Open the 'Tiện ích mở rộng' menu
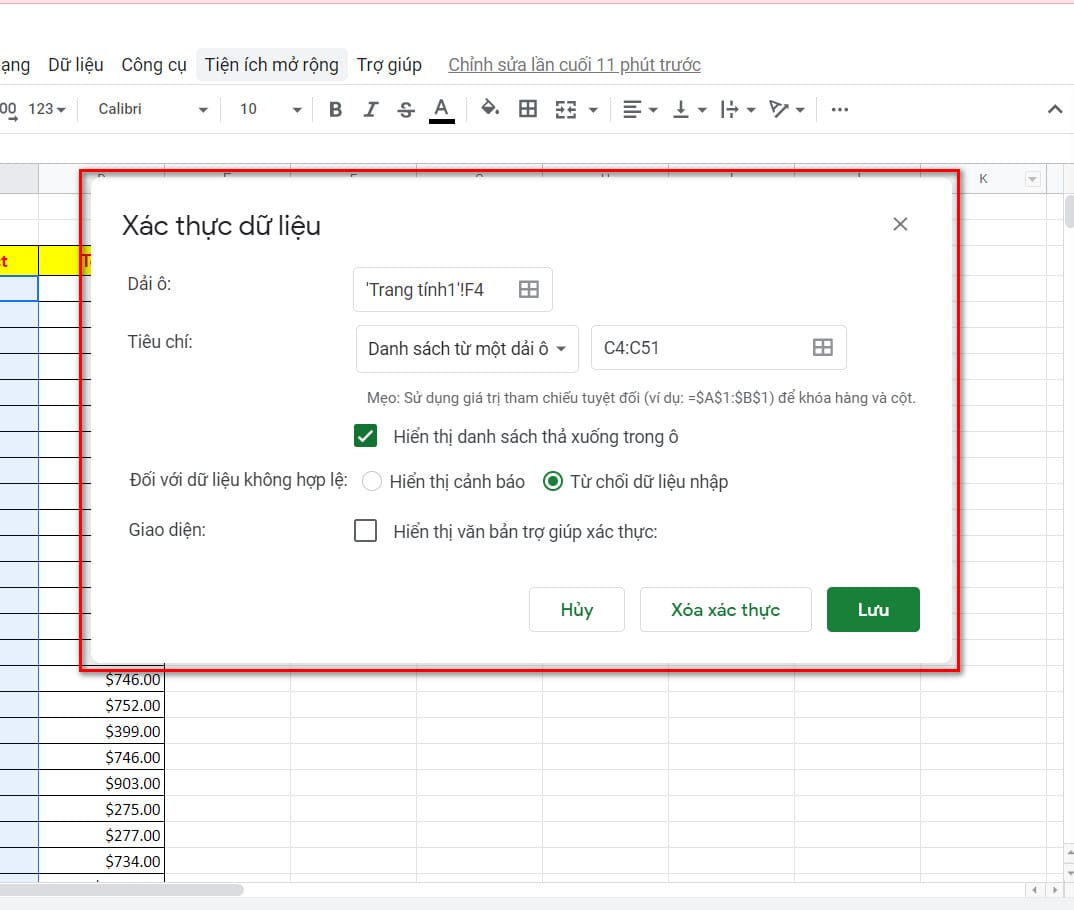 271,64
